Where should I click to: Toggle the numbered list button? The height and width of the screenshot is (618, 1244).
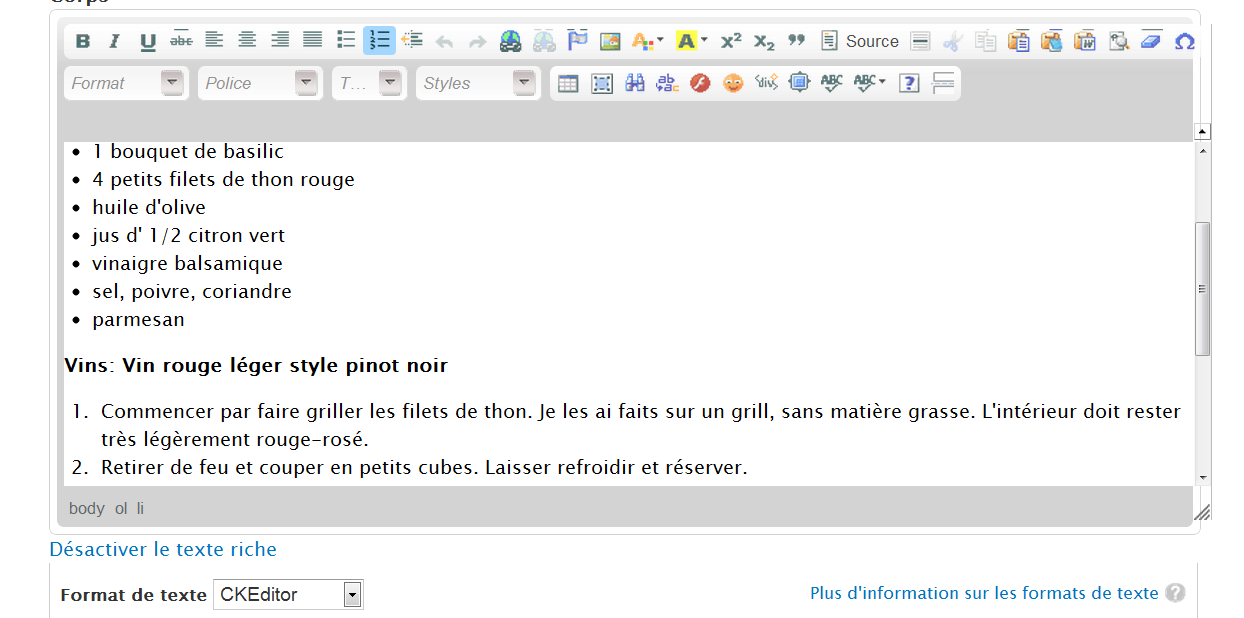pyautogui.click(x=379, y=41)
